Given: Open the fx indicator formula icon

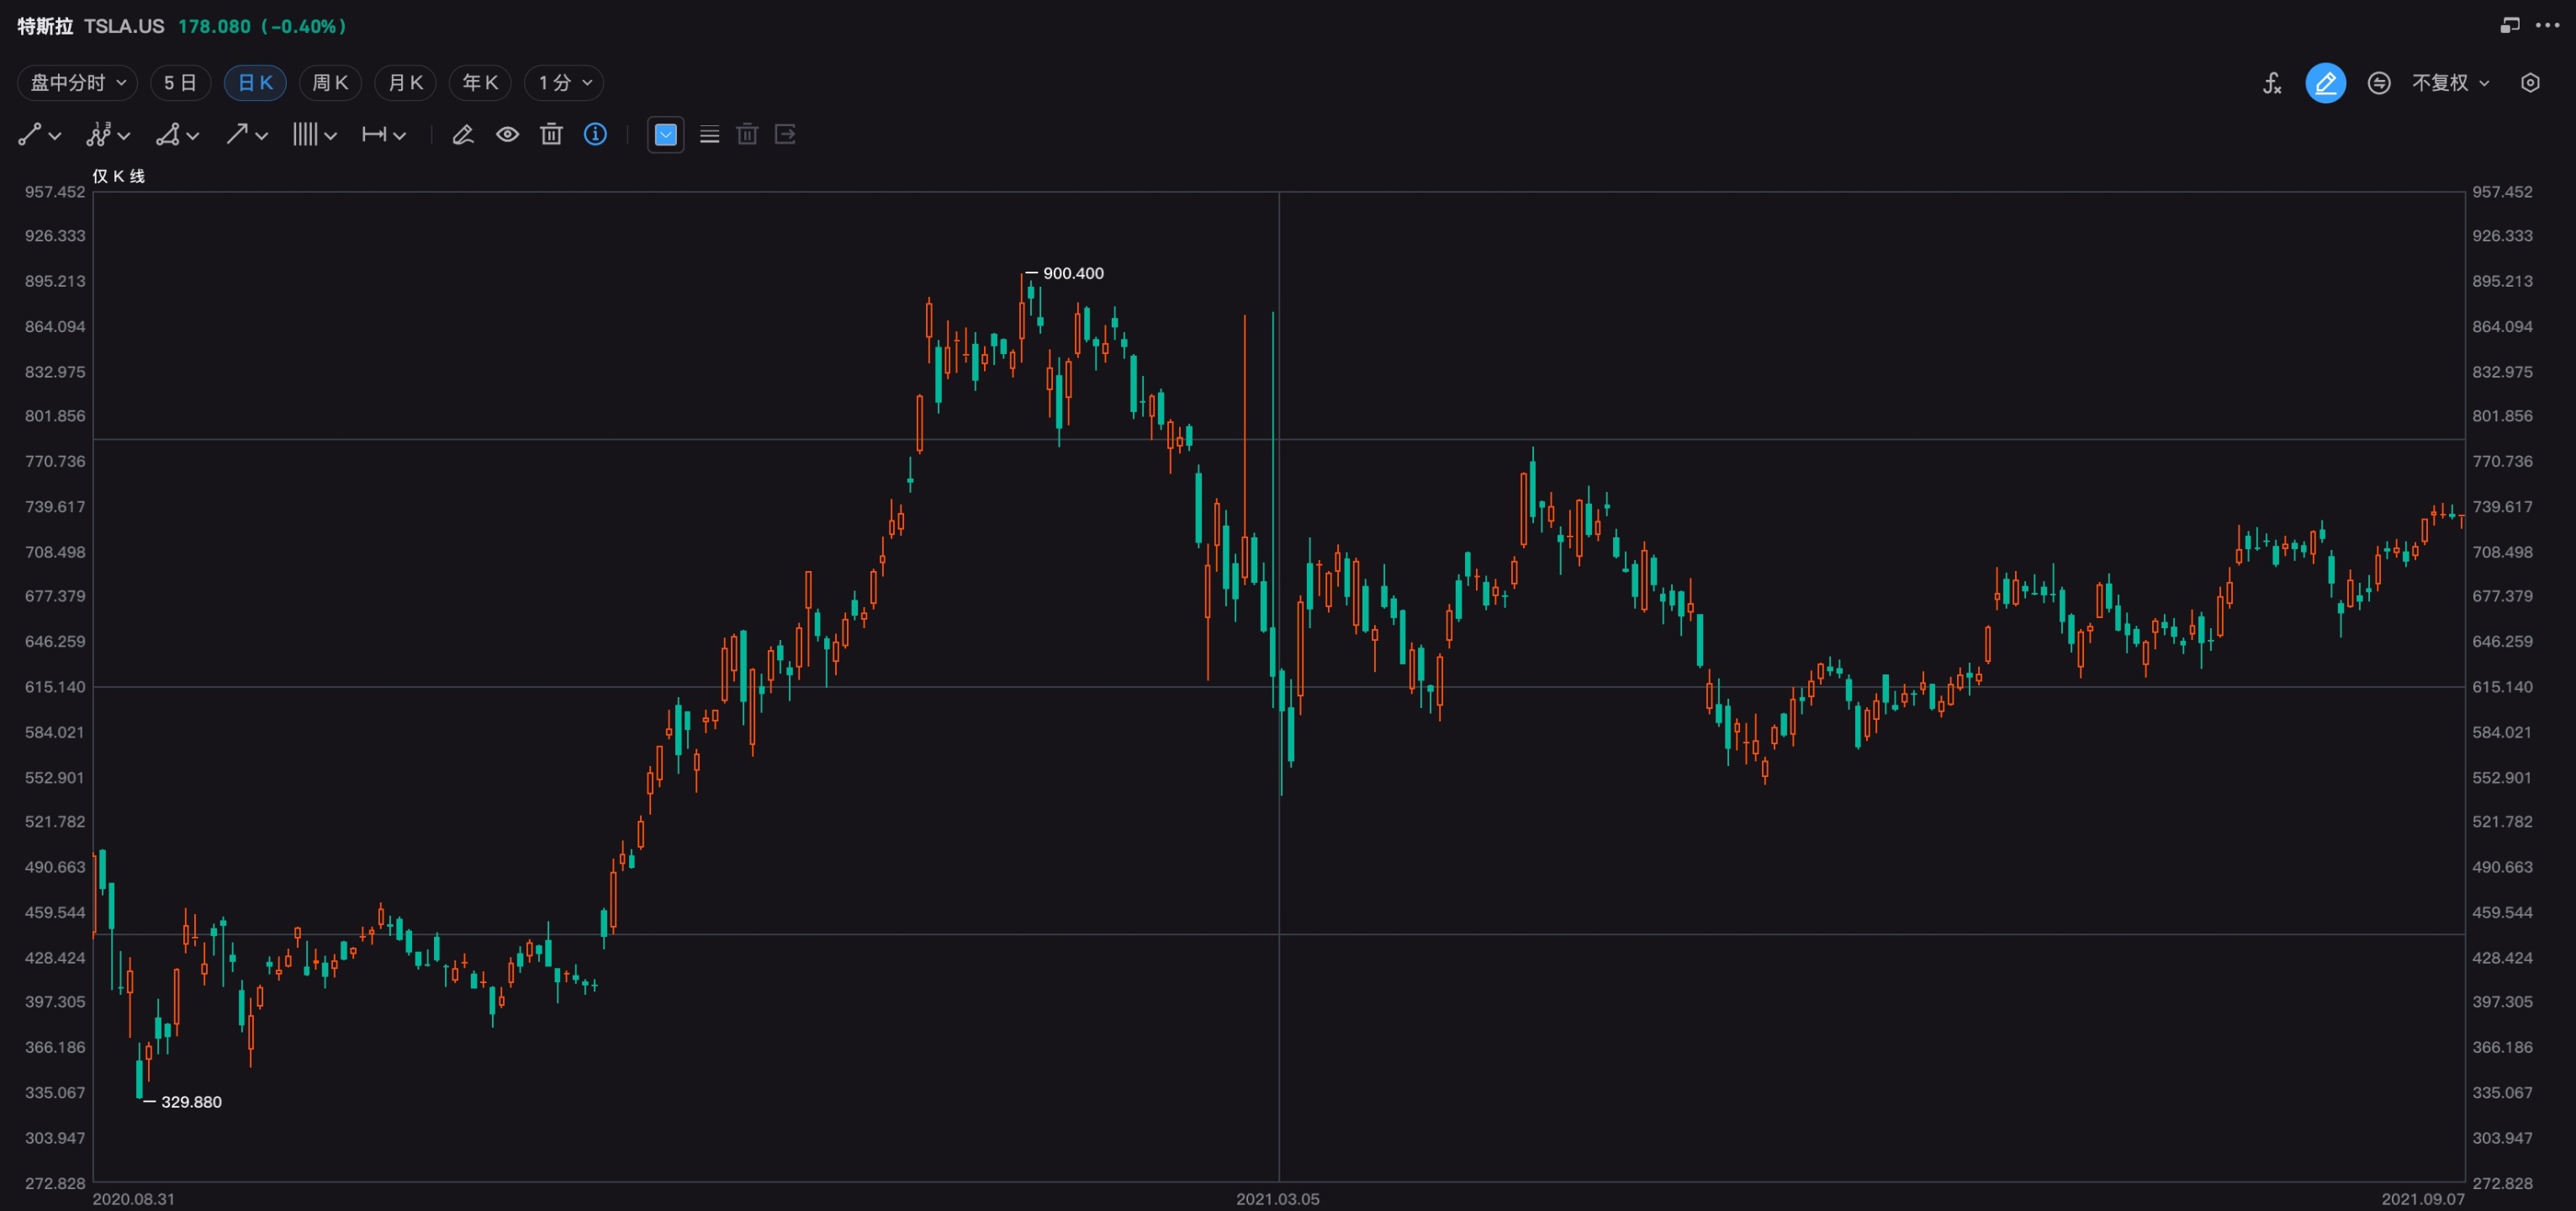Looking at the screenshot, I should point(2272,83).
